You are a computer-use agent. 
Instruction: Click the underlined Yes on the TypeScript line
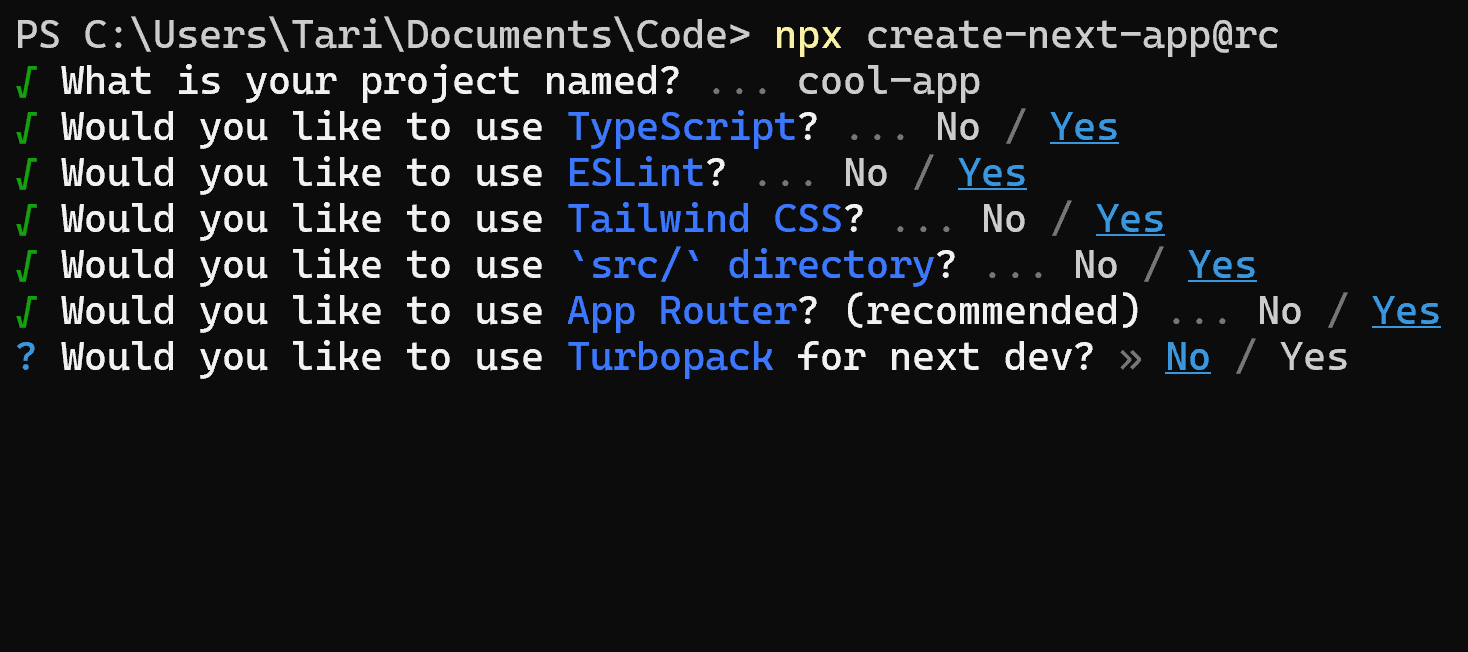pos(1084,128)
